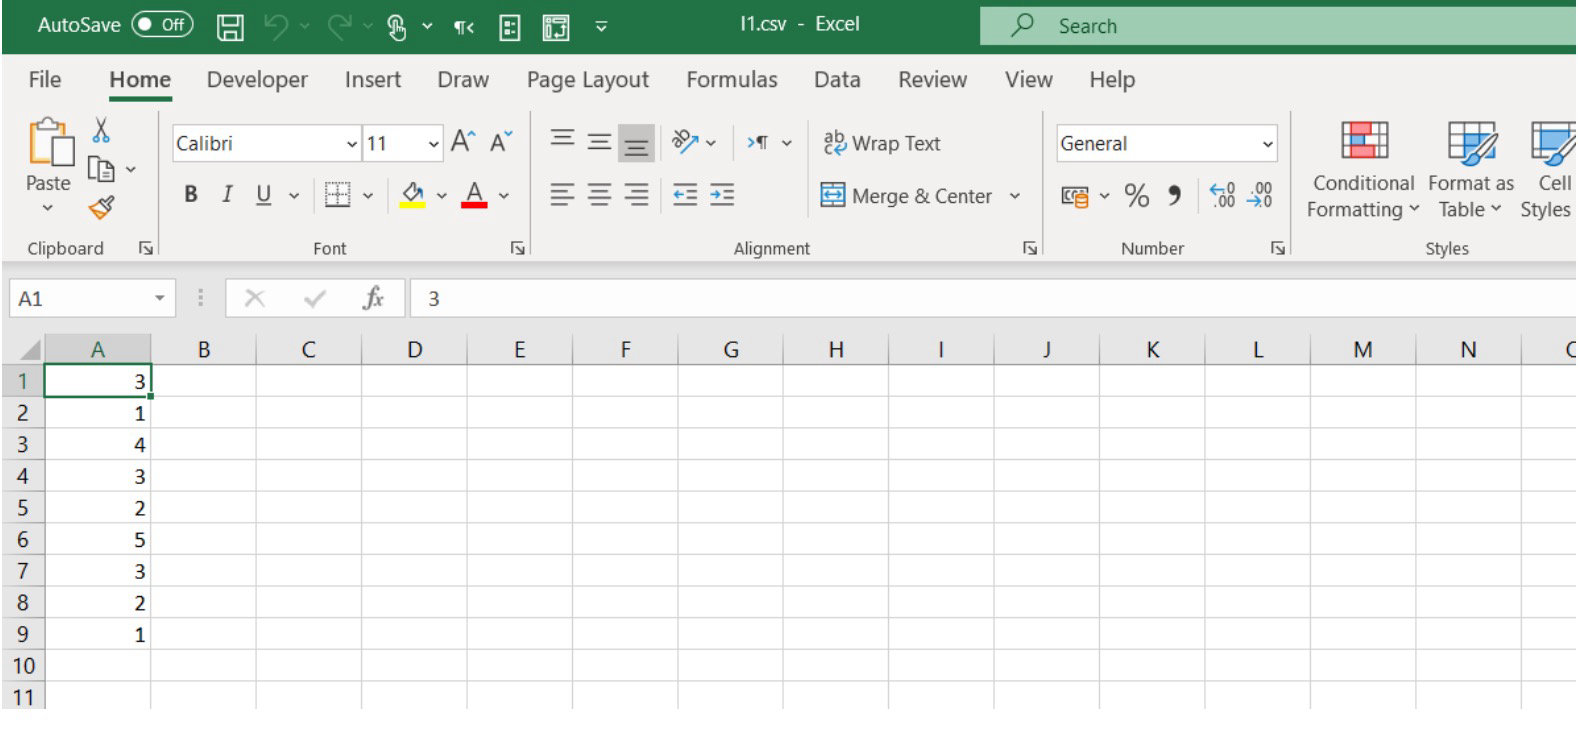
Task: Click the Wrap Text button
Action: tap(881, 144)
